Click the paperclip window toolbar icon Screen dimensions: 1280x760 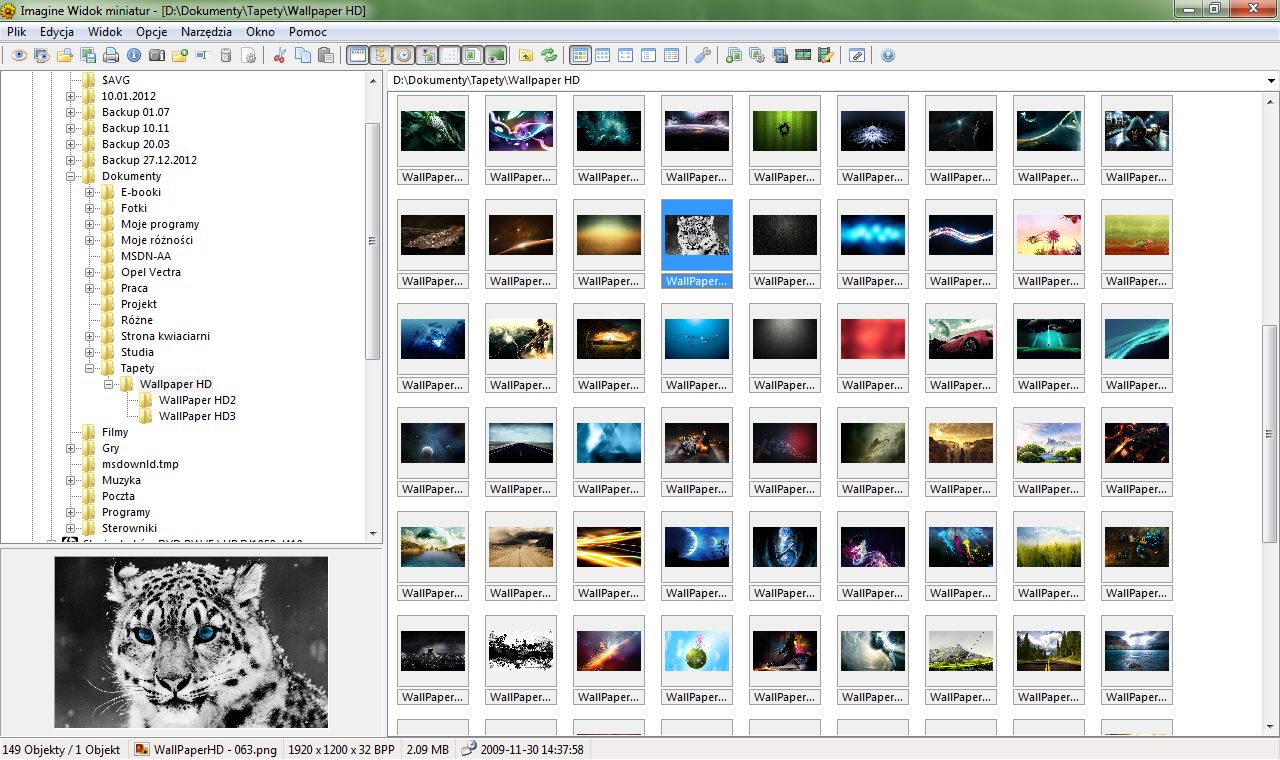click(x=857, y=55)
